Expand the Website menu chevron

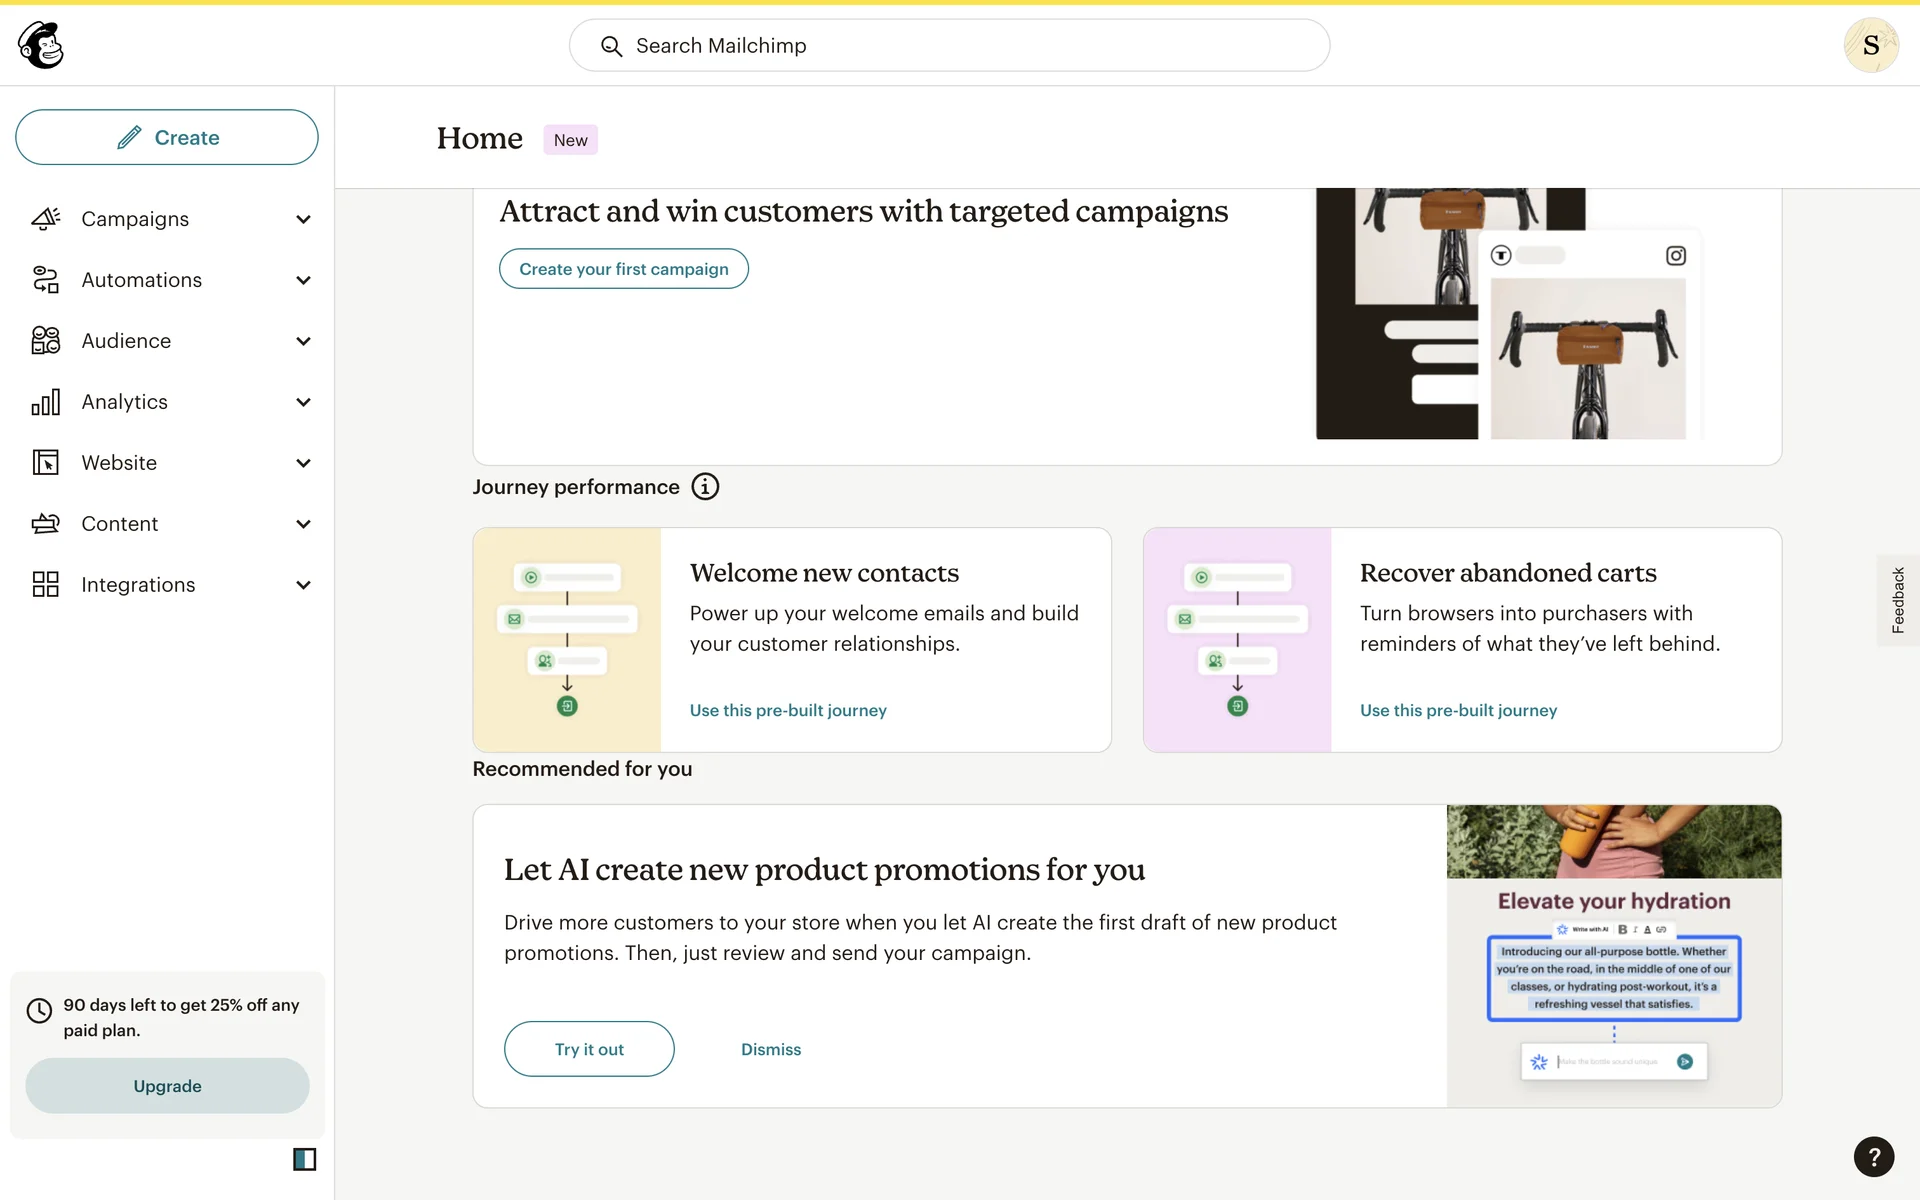click(x=303, y=463)
